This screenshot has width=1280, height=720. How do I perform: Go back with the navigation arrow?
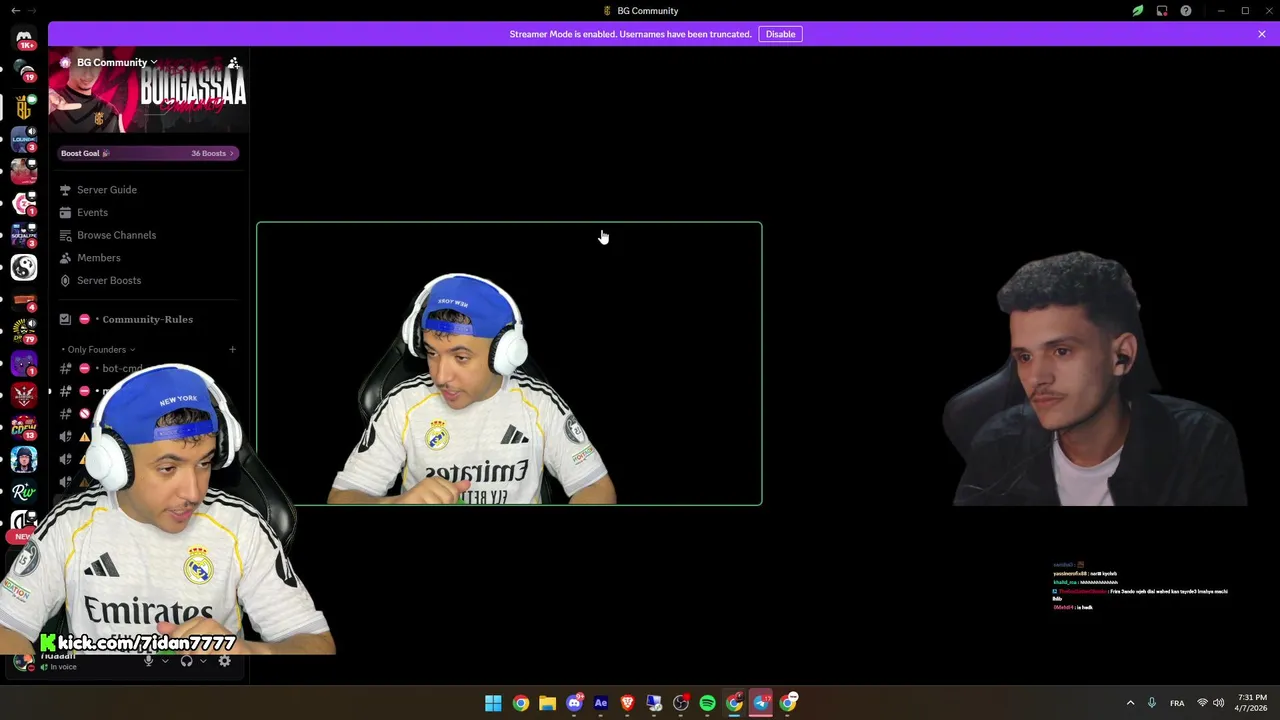point(15,10)
